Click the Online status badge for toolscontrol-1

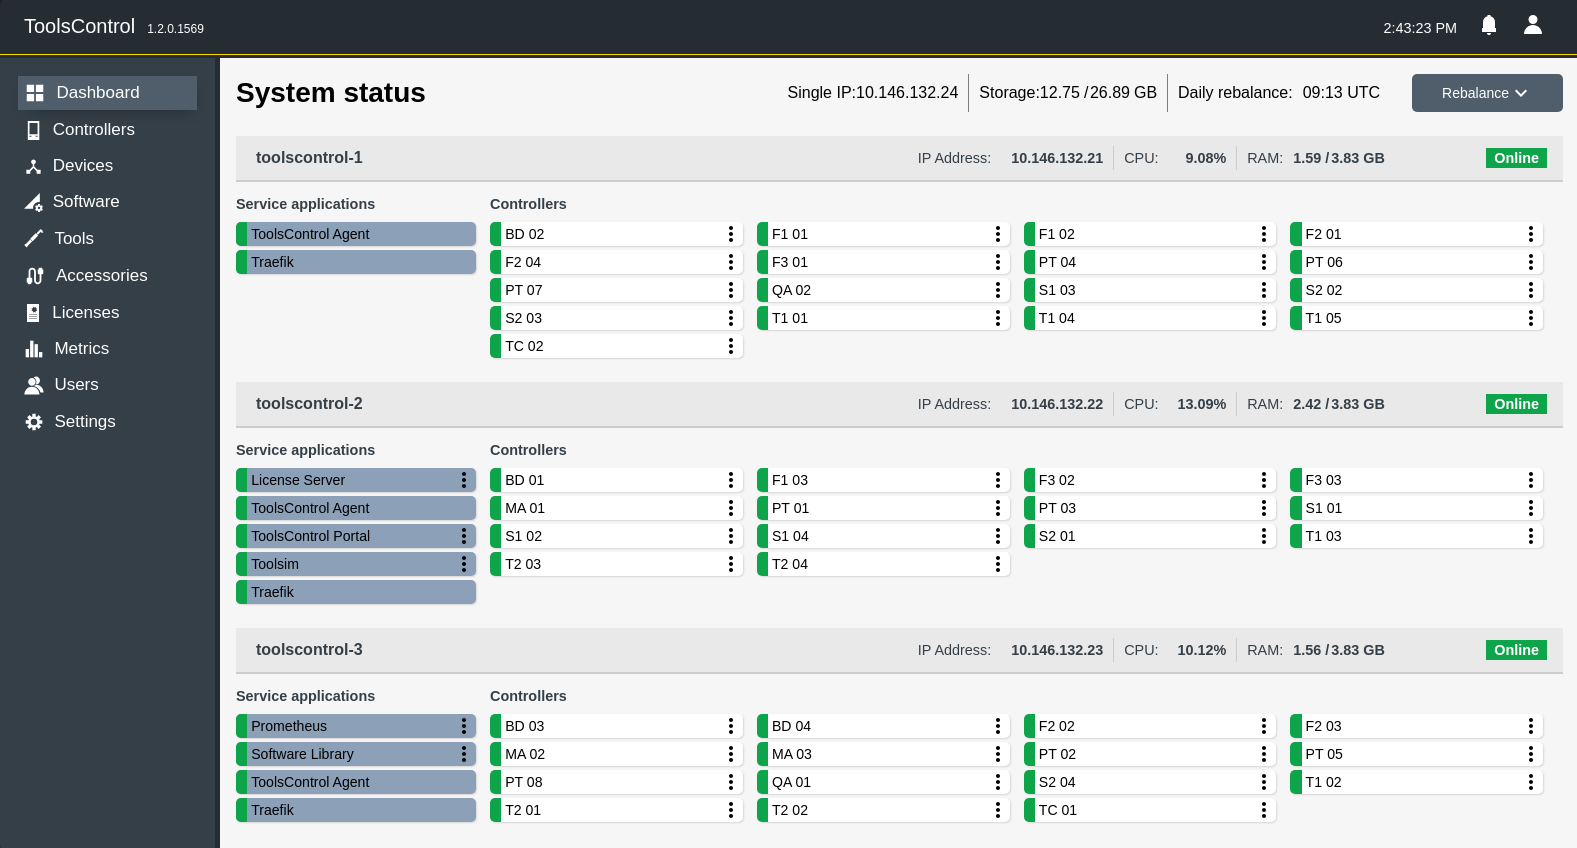coord(1516,158)
